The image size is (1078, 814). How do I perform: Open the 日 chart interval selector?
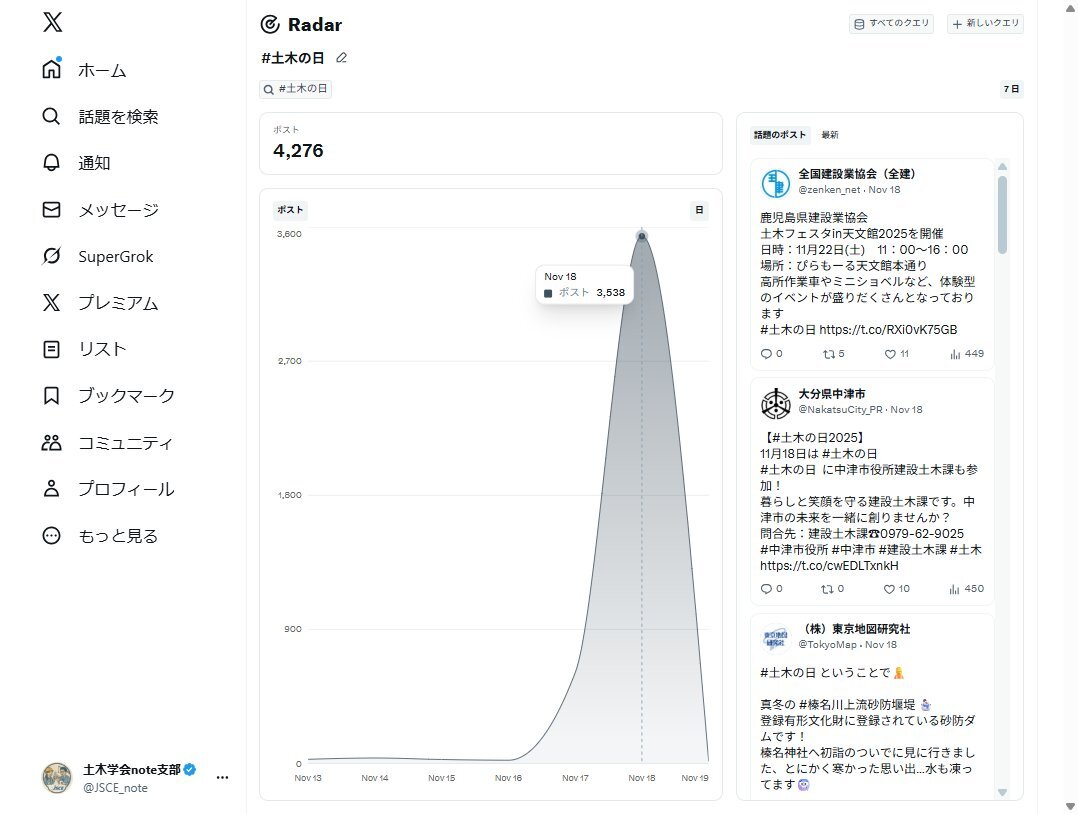point(700,210)
